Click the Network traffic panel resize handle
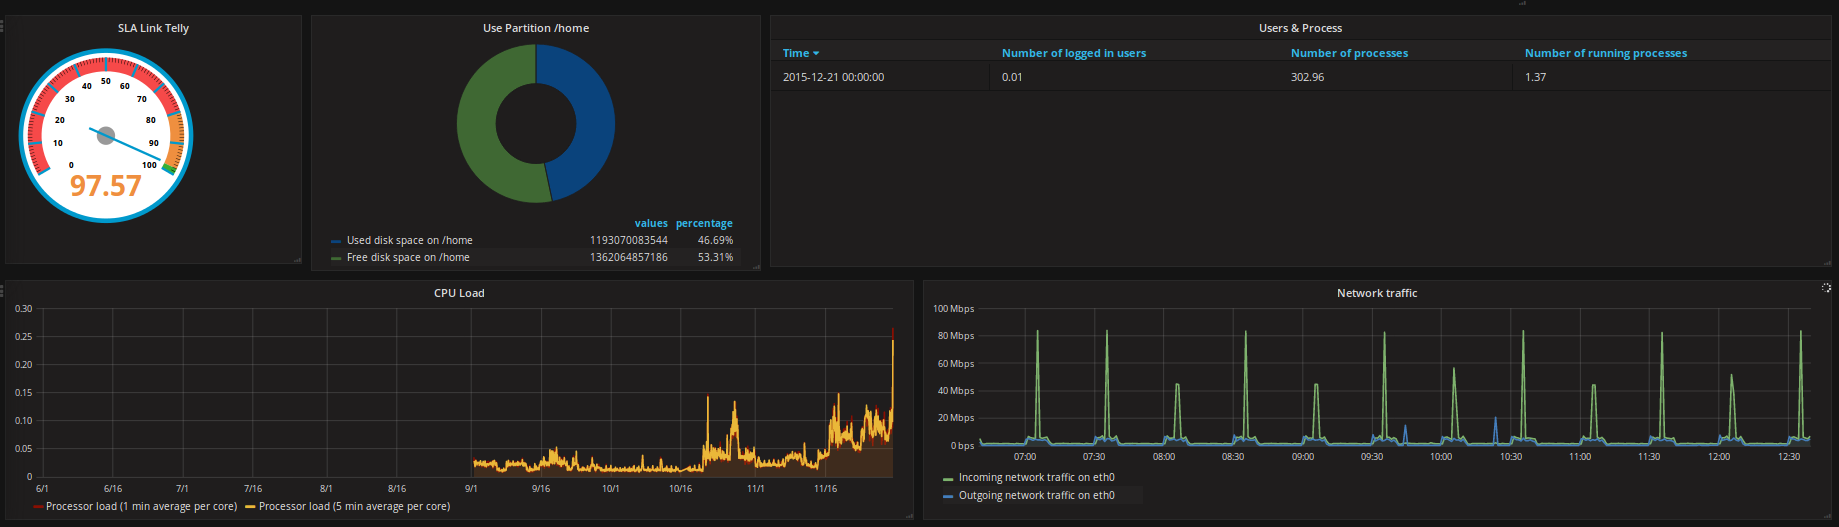This screenshot has width=1839, height=527. (x=1830, y=516)
